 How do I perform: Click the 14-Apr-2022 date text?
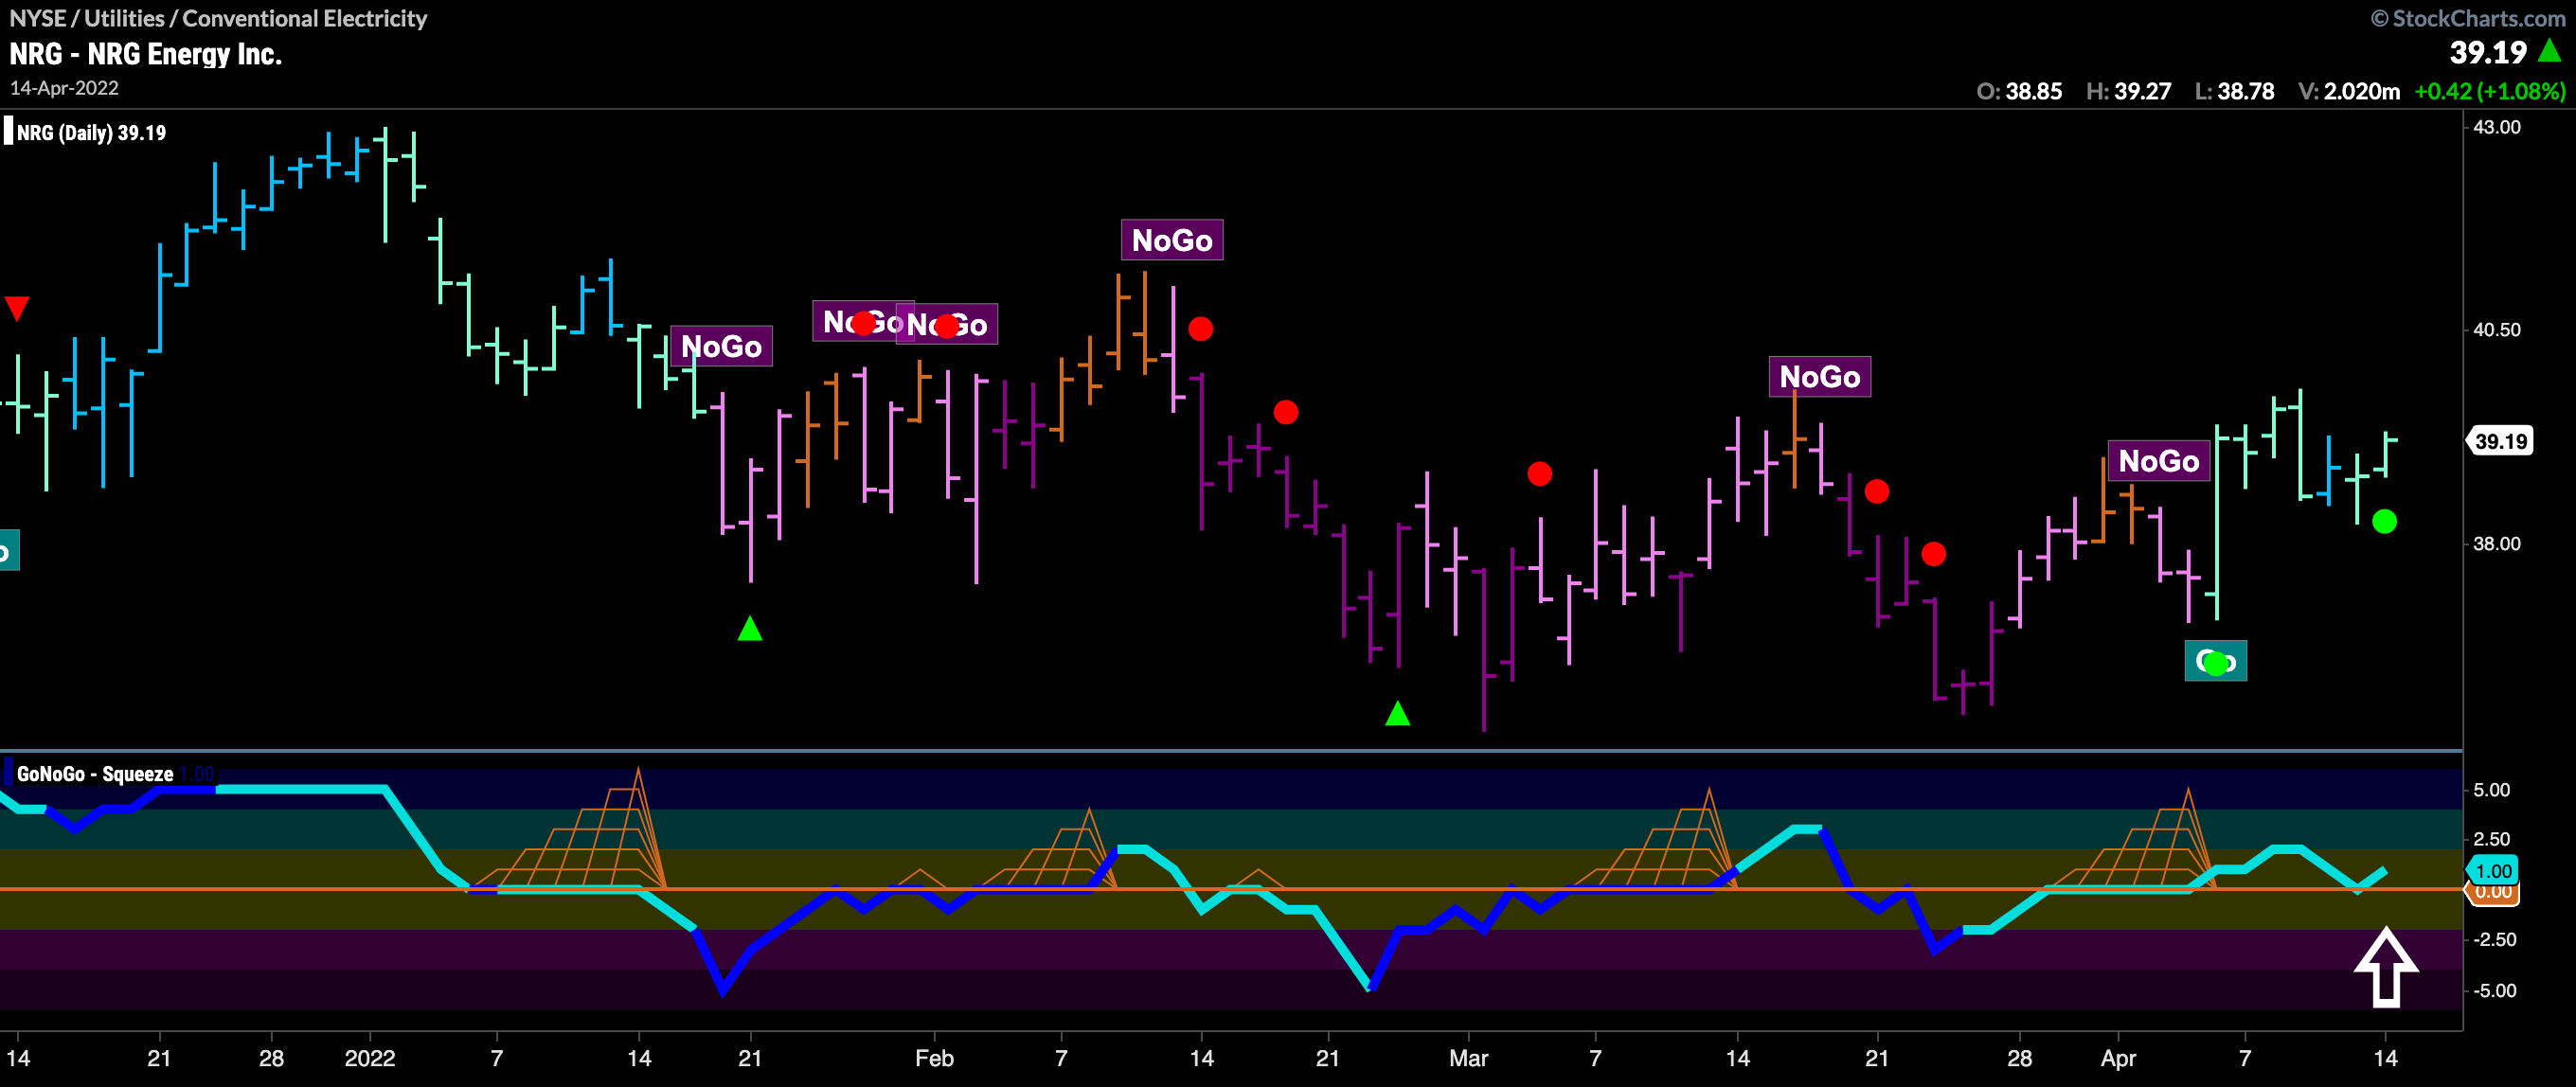(x=64, y=88)
